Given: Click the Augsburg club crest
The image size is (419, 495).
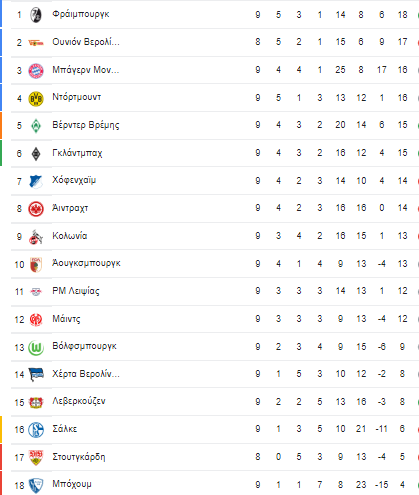Looking at the screenshot, I should pos(36,265).
